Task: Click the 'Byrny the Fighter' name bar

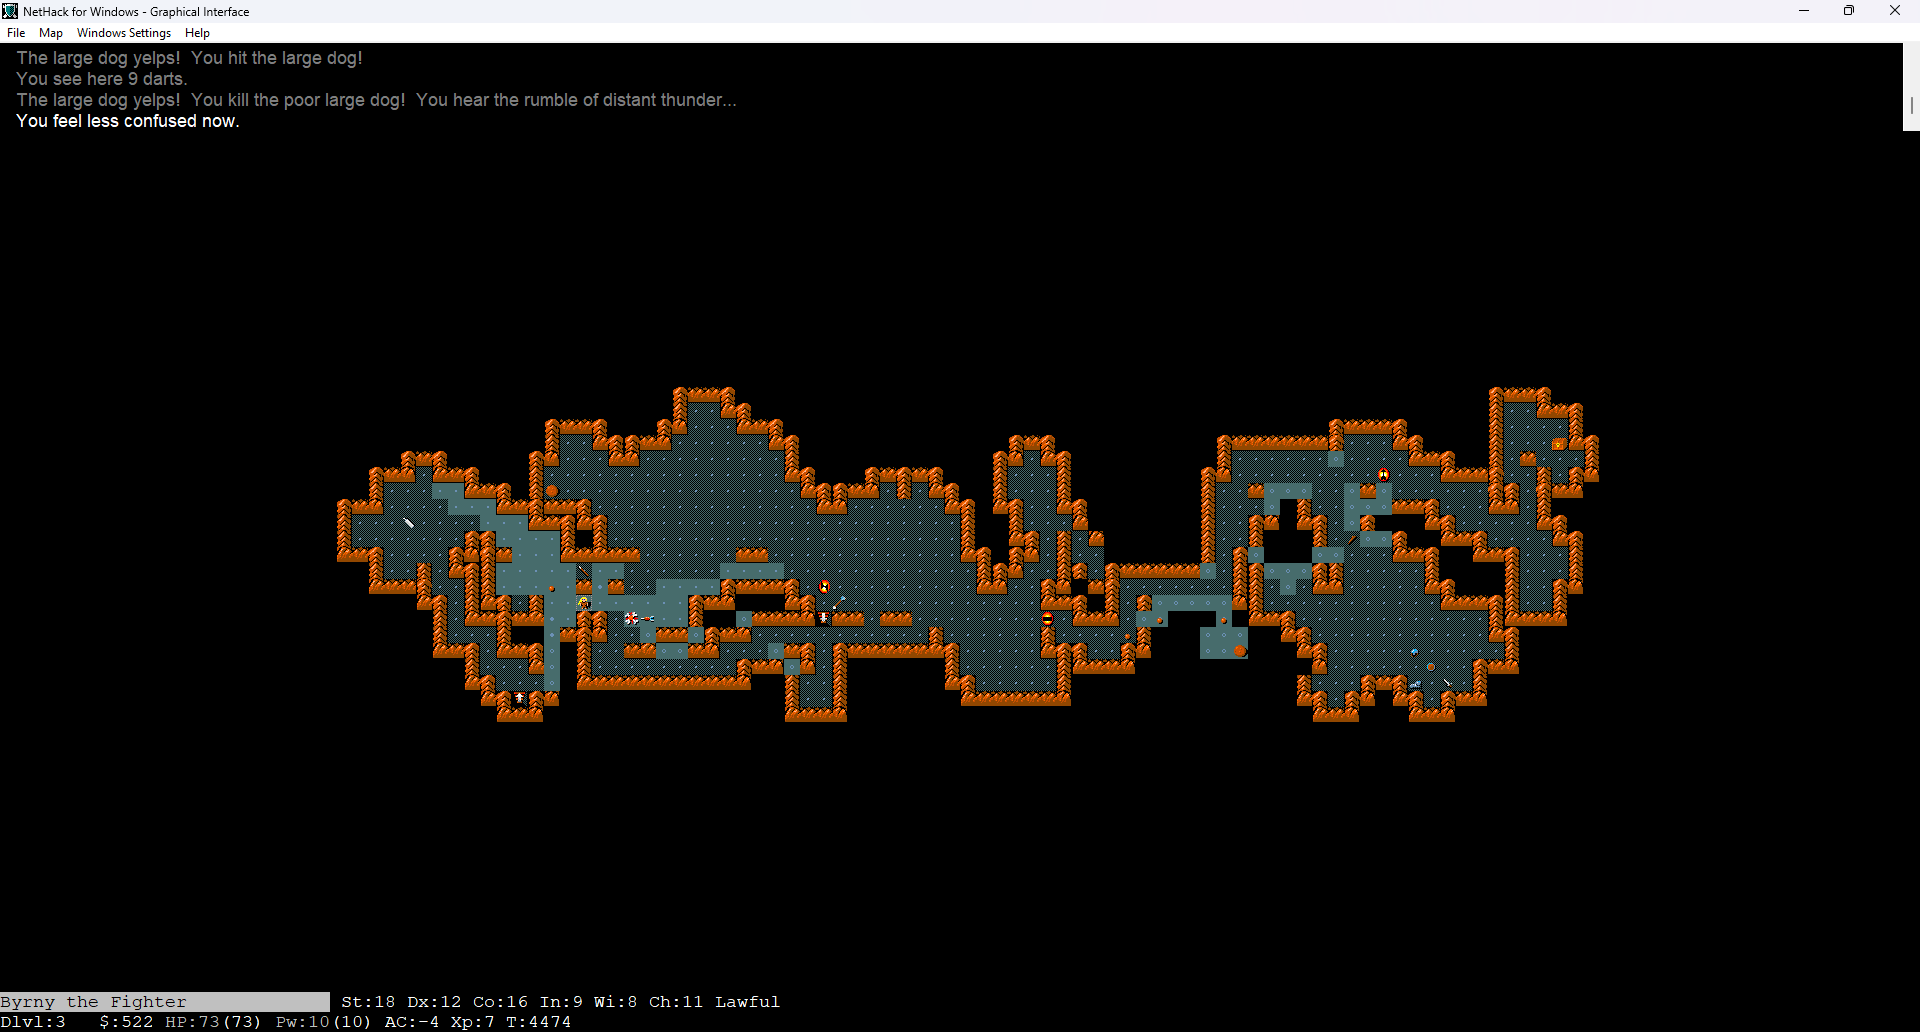Action: 165,1002
